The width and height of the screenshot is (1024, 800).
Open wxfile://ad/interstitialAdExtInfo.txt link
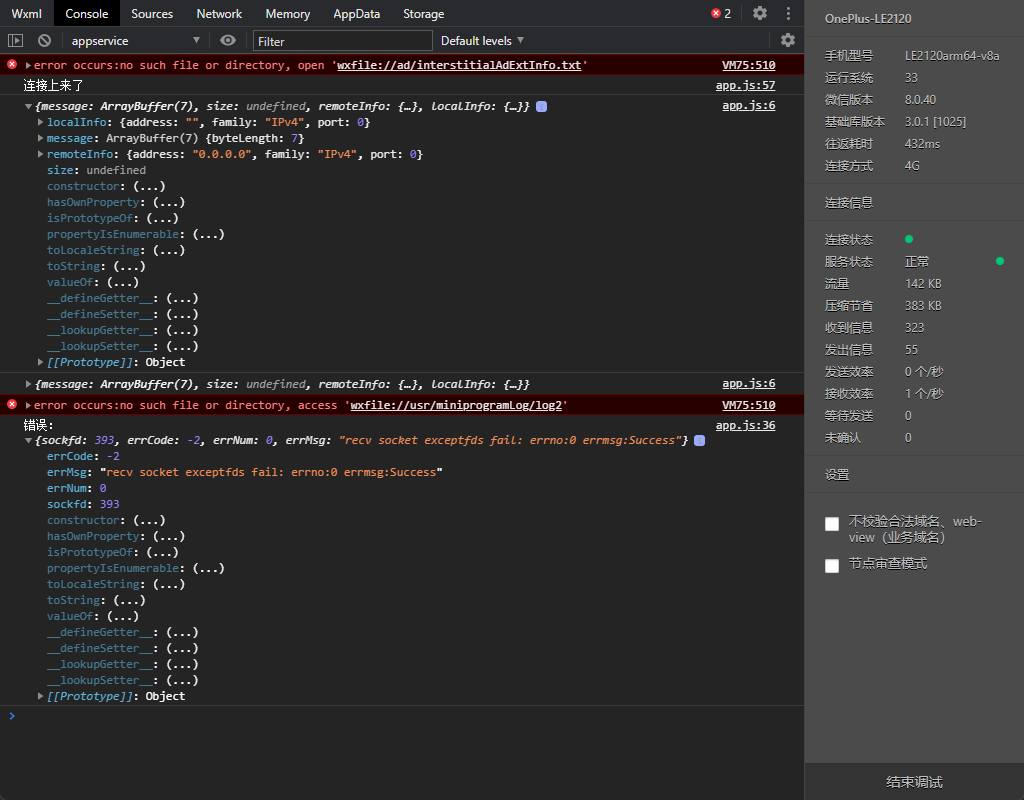[x=459, y=65]
